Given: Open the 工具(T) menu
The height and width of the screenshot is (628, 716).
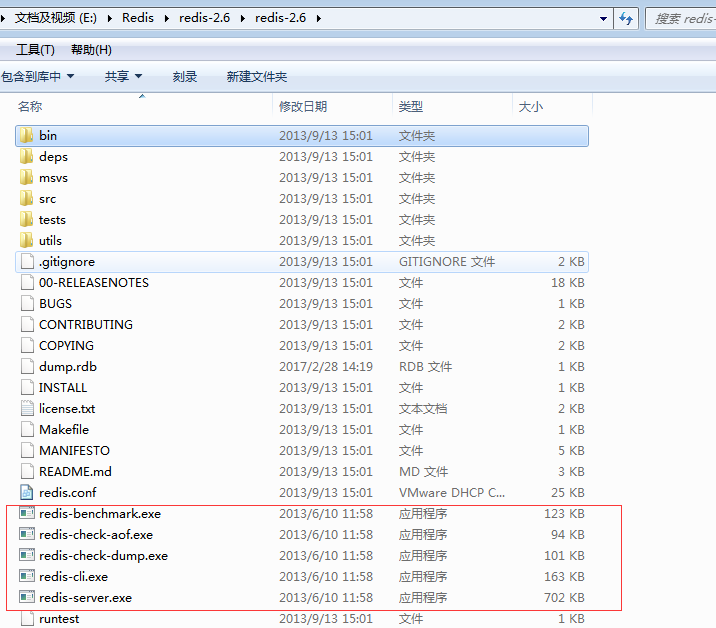Looking at the screenshot, I should click(35, 49).
